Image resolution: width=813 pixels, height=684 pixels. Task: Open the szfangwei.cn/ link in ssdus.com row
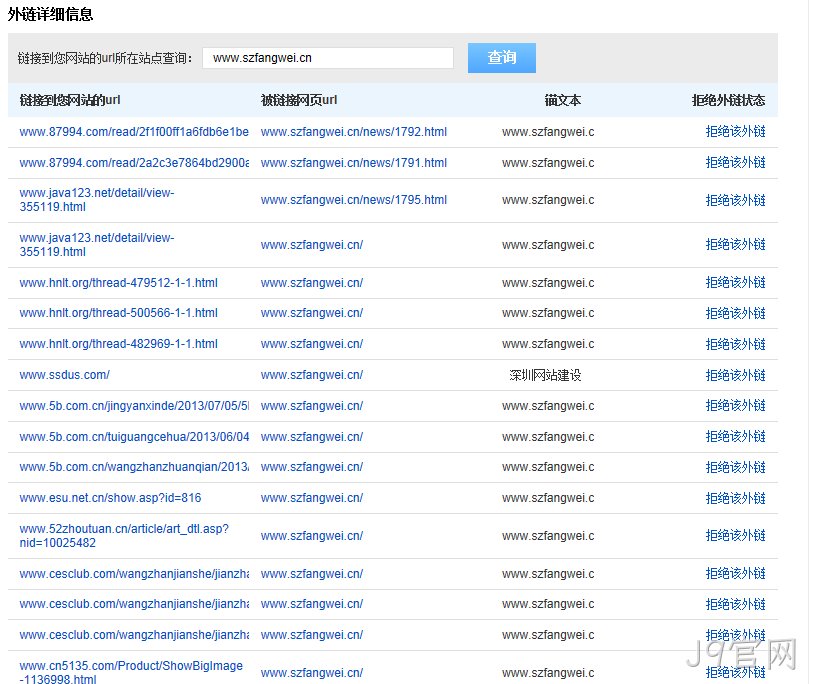(312, 375)
